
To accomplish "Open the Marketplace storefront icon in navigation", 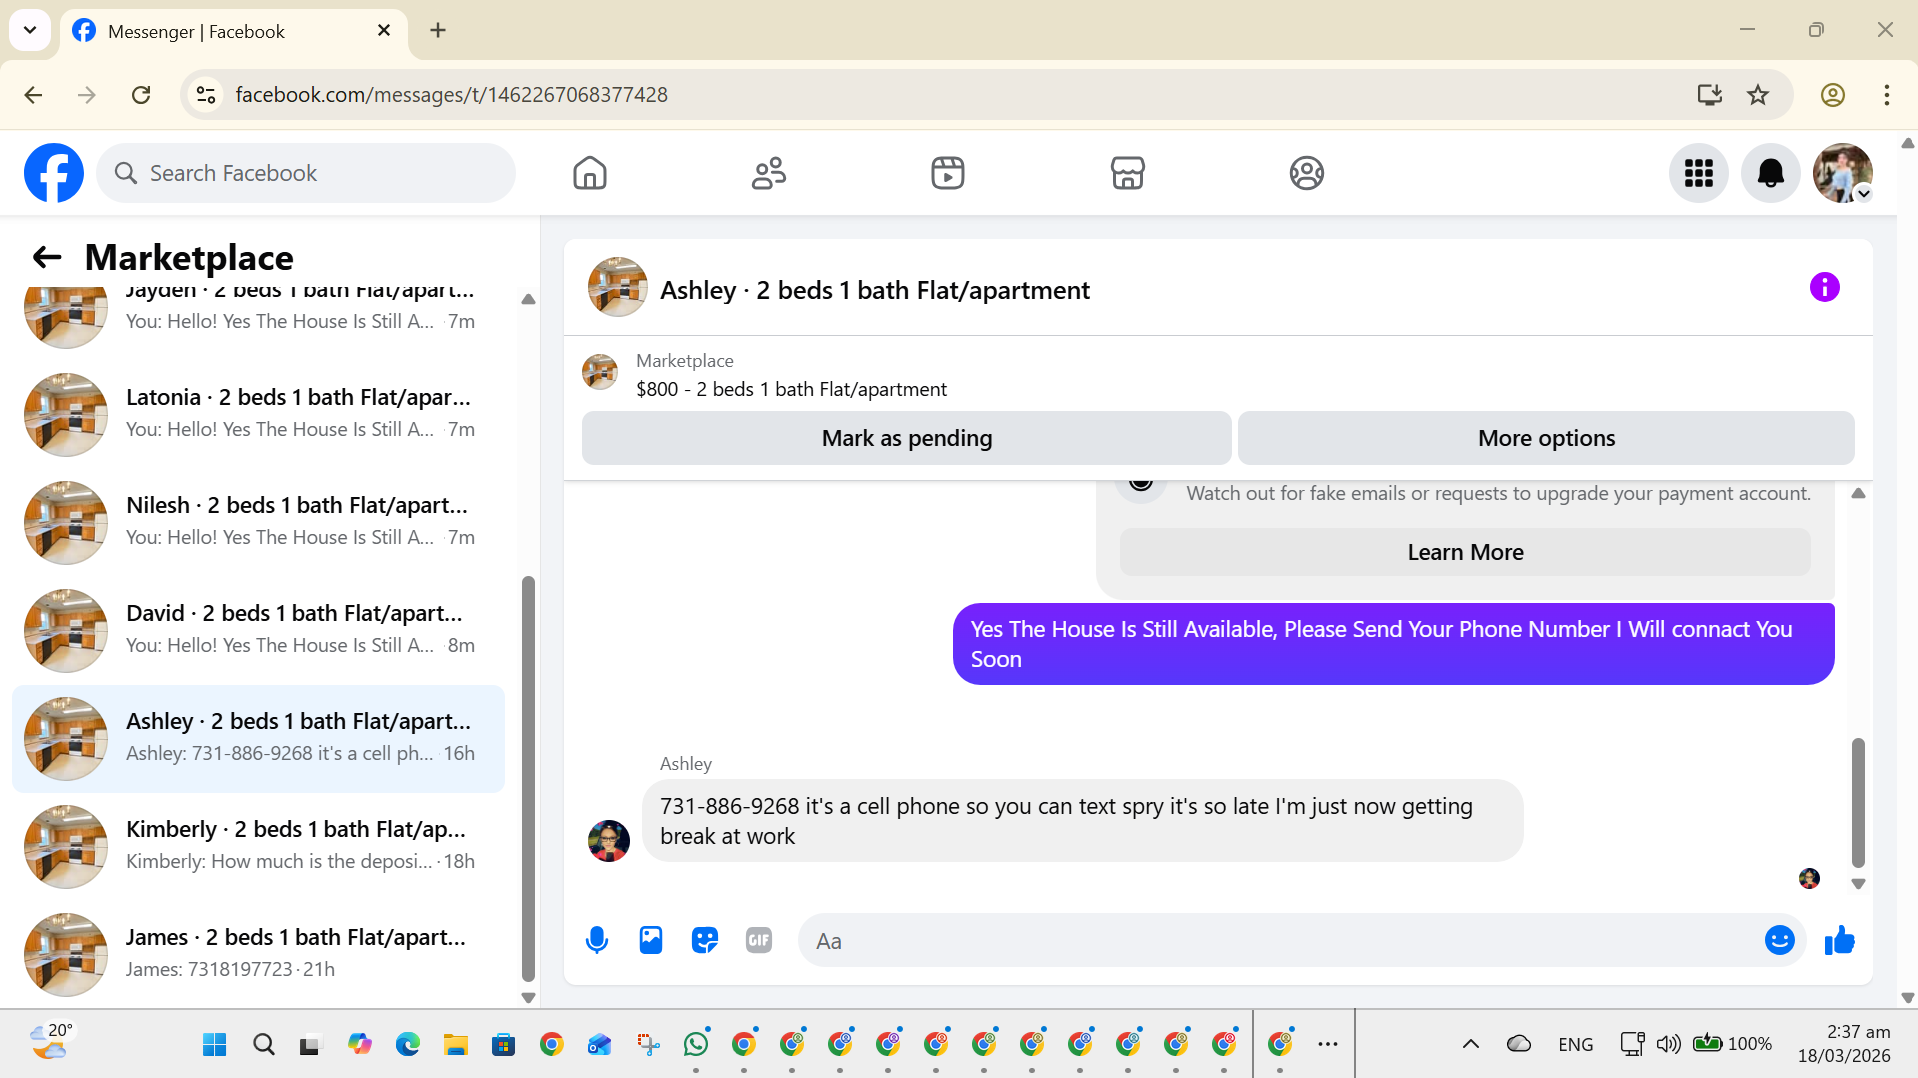I will click(1127, 173).
